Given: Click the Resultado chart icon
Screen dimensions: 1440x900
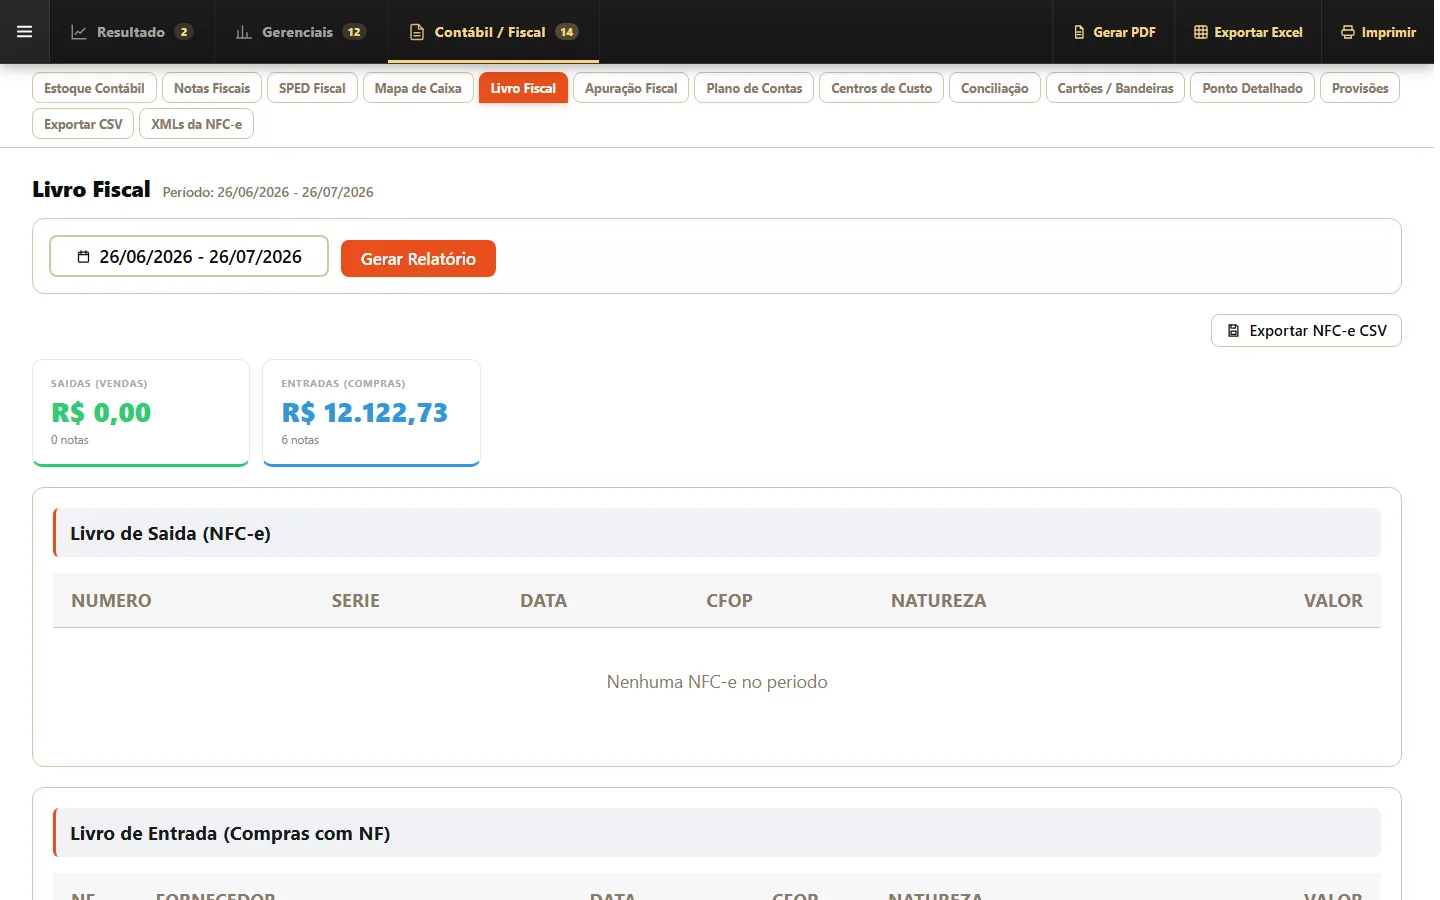Looking at the screenshot, I should (x=79, y=32).
